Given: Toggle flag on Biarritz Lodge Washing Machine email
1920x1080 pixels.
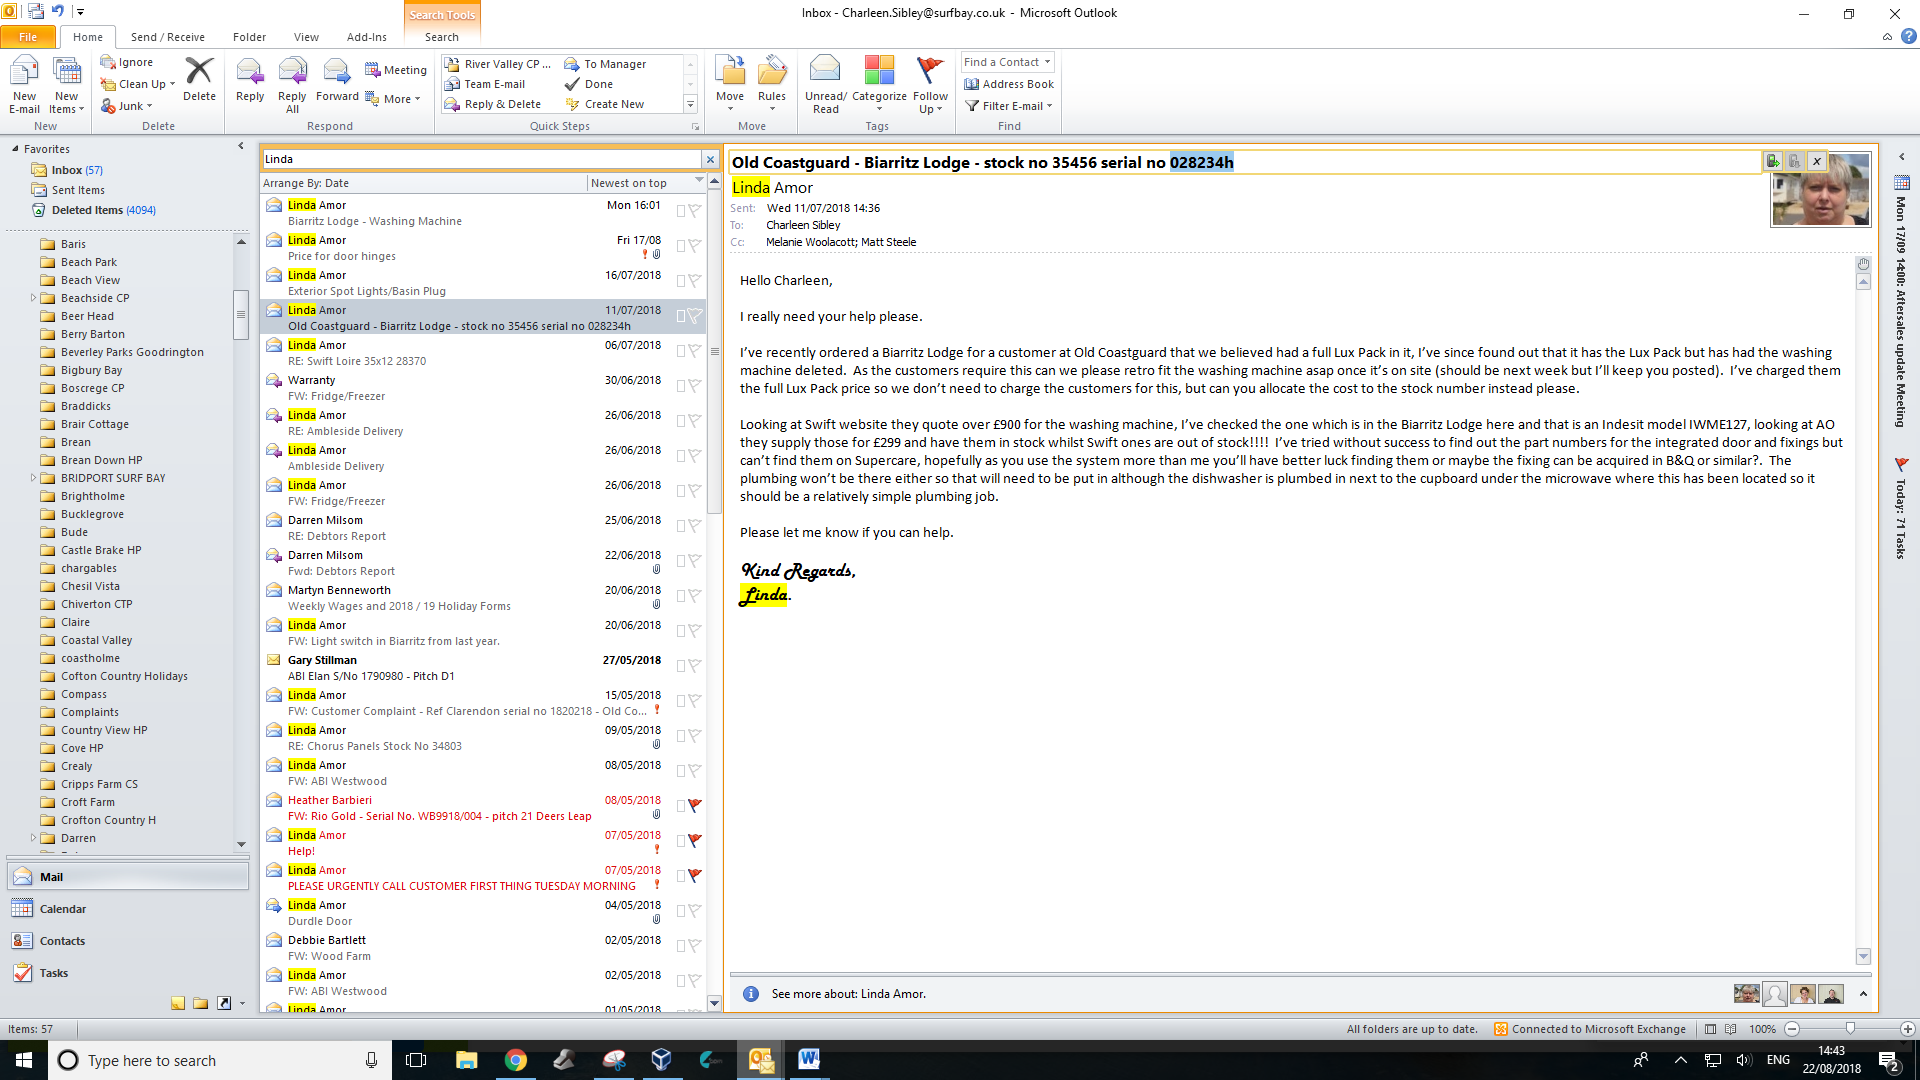Looking at the screenshot, I should point(695,211).
